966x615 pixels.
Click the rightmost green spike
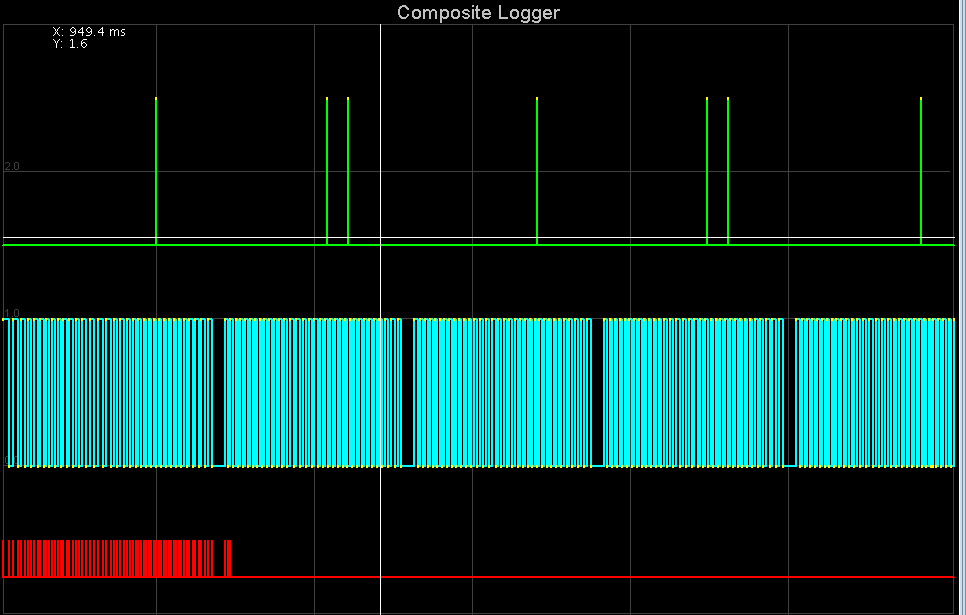click(x=920, y=171)
